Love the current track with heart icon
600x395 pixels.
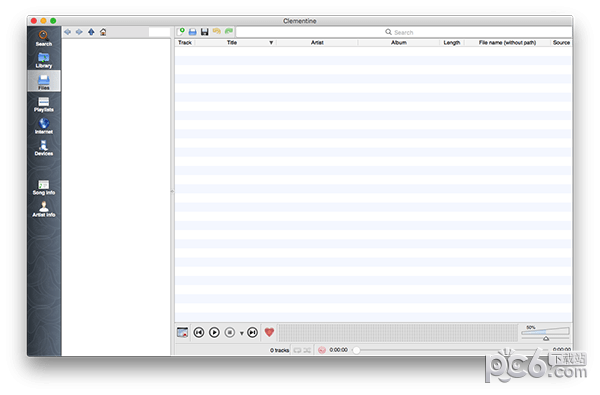pos(269,332)
